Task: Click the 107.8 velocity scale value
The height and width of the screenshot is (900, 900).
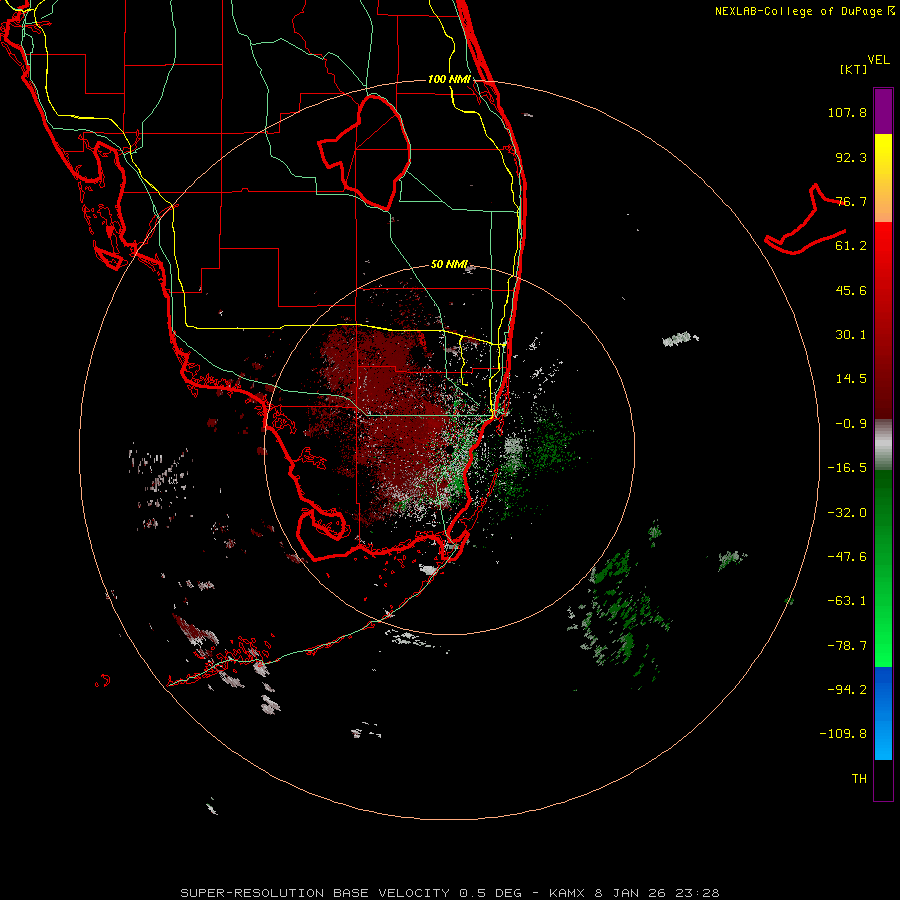Action: pos(847,112)
